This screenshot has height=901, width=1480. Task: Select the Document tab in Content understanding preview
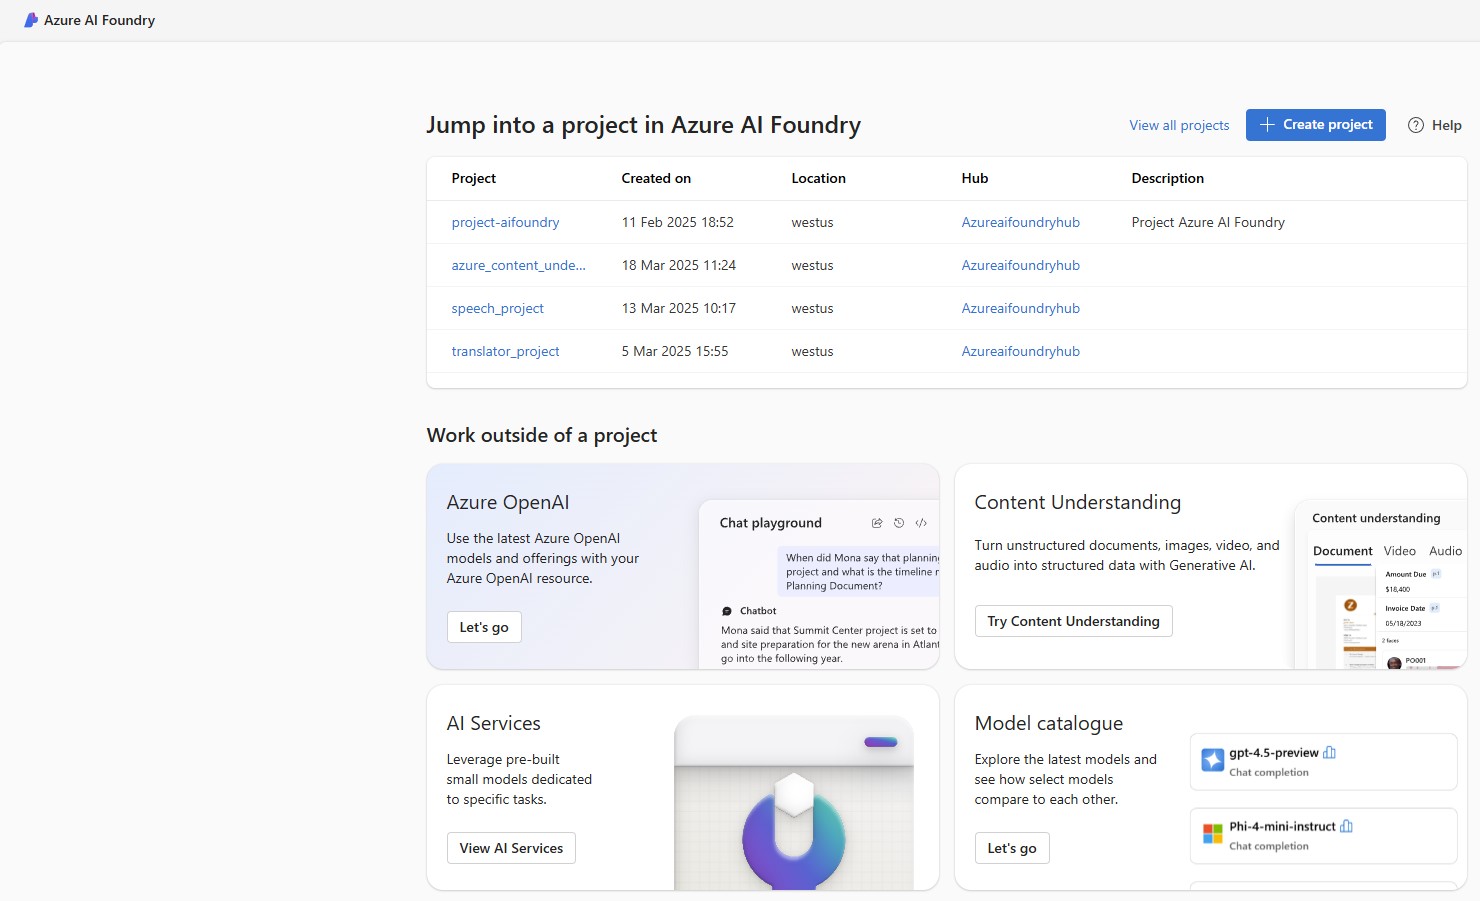coord(1343,551)
